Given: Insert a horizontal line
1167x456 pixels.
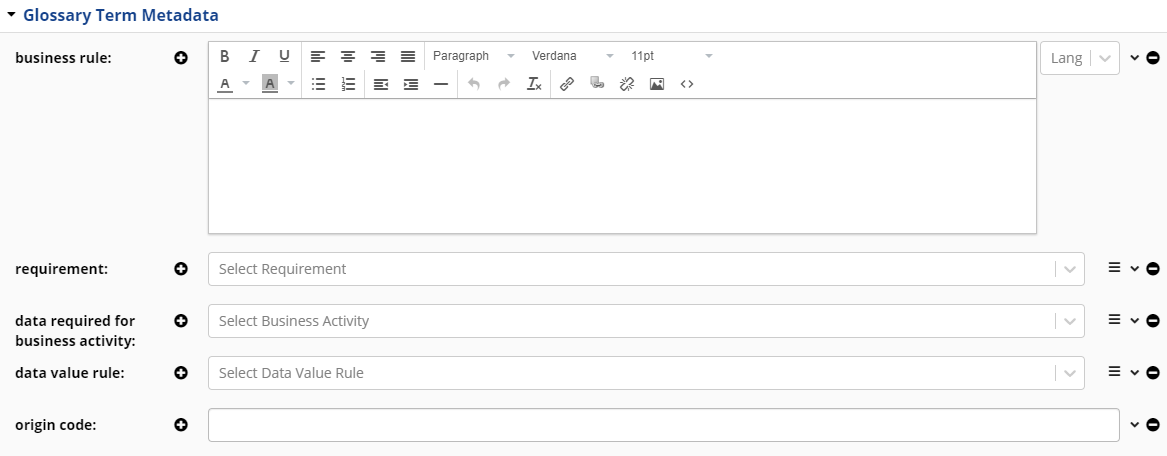Looking at the screenshot, I should (441, 84).
